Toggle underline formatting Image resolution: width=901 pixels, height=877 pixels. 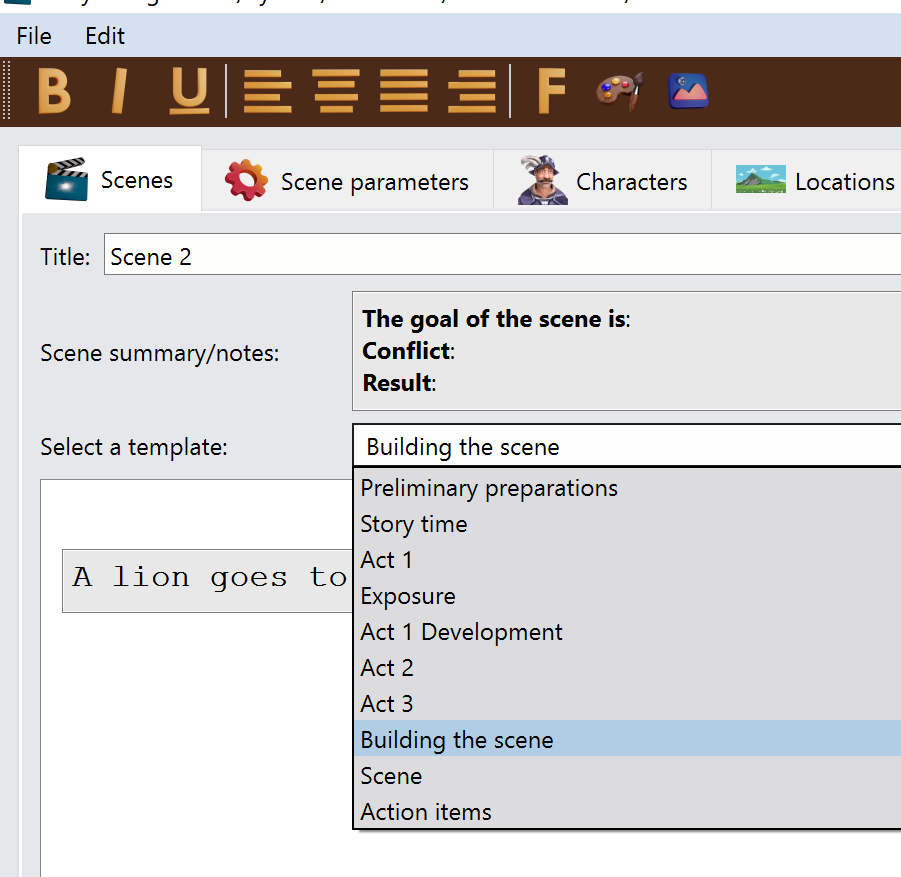188,92
